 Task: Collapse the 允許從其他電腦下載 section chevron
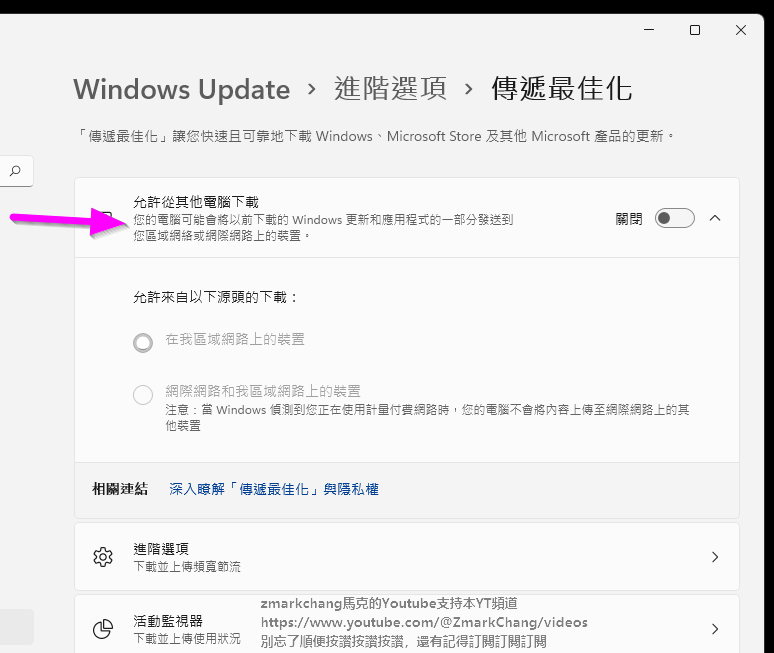point(715,218)
